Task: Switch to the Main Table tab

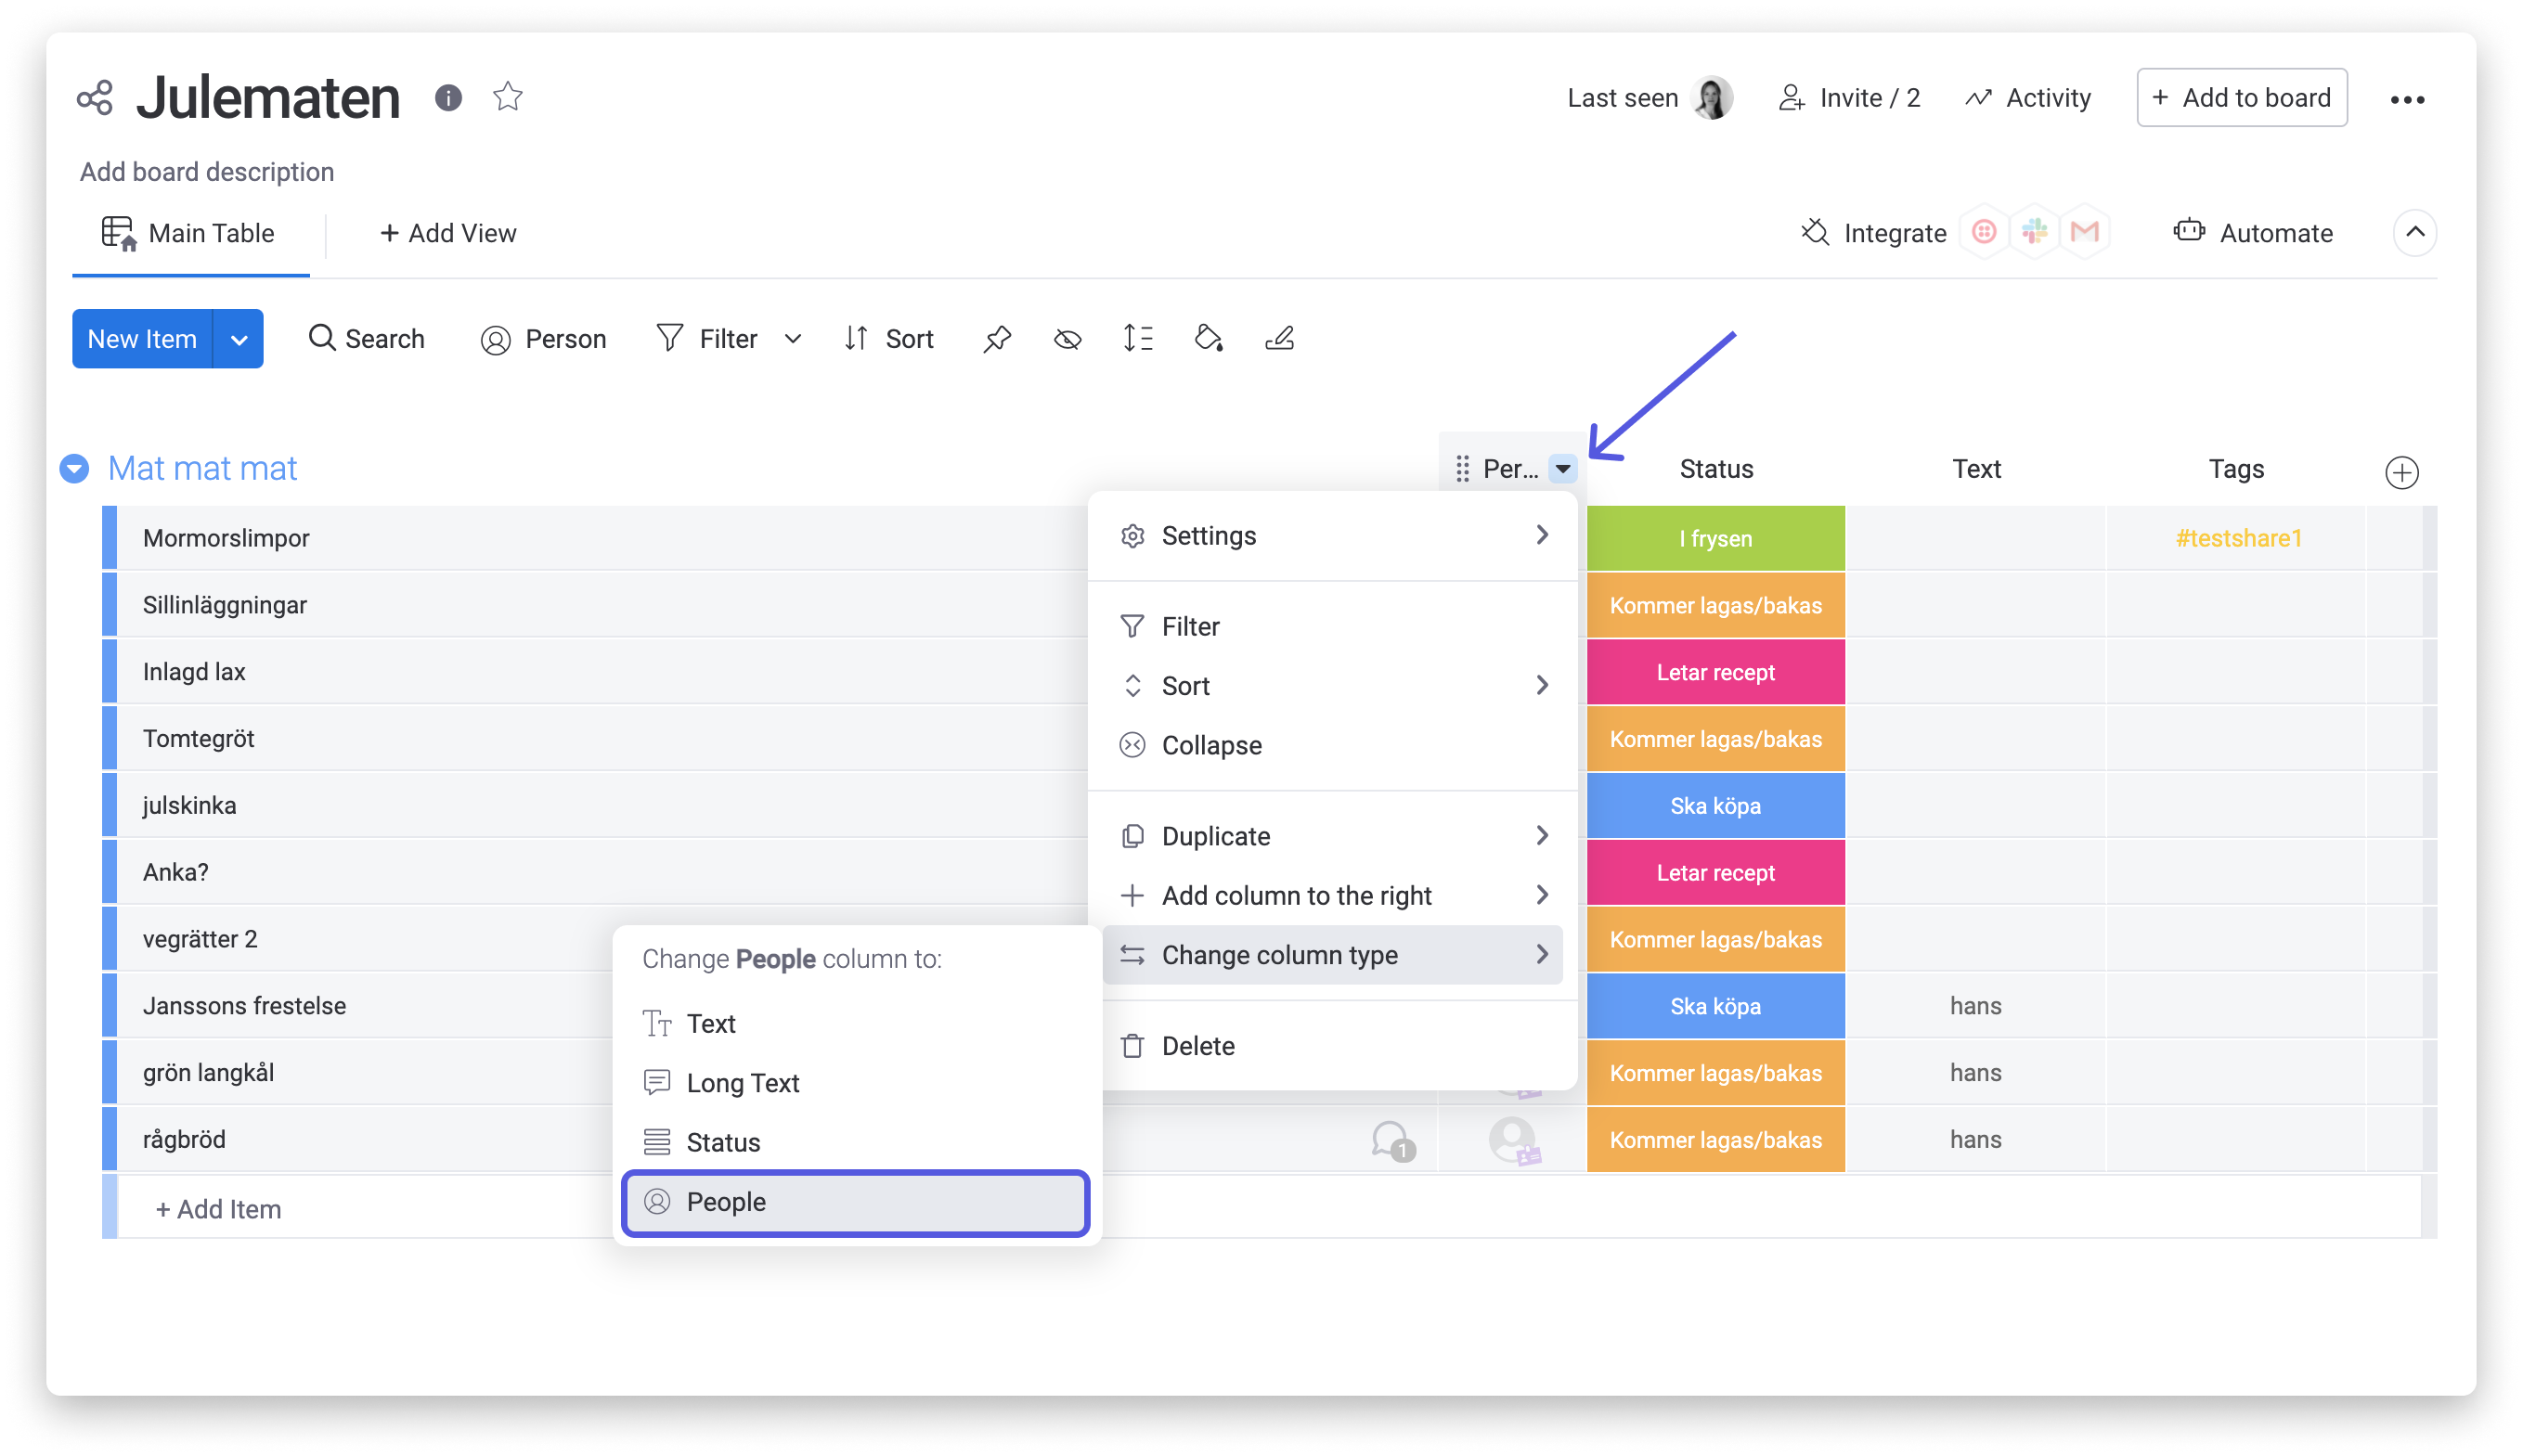Action: coord(190,233)
